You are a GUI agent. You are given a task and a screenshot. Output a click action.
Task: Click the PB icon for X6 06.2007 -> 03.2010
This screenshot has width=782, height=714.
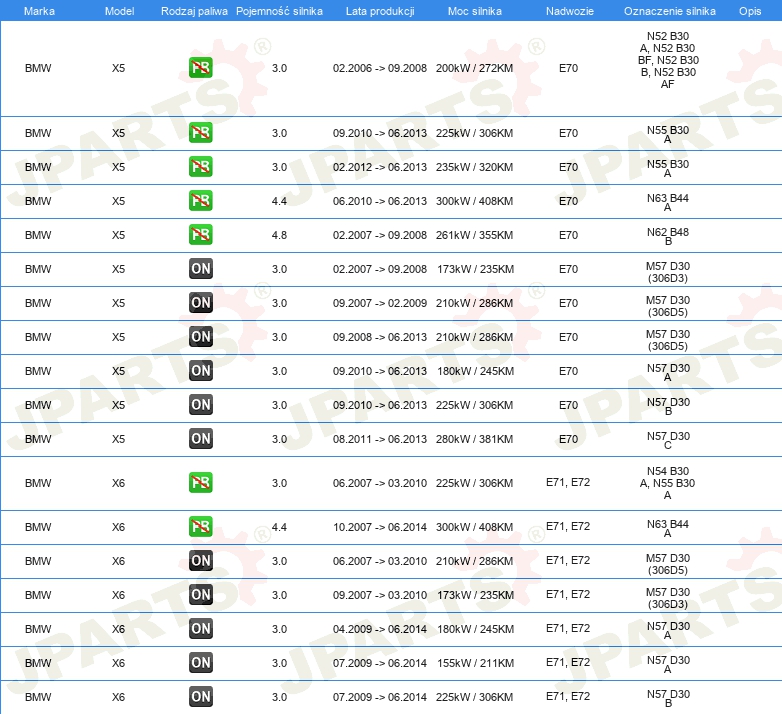tap(200, 483)
